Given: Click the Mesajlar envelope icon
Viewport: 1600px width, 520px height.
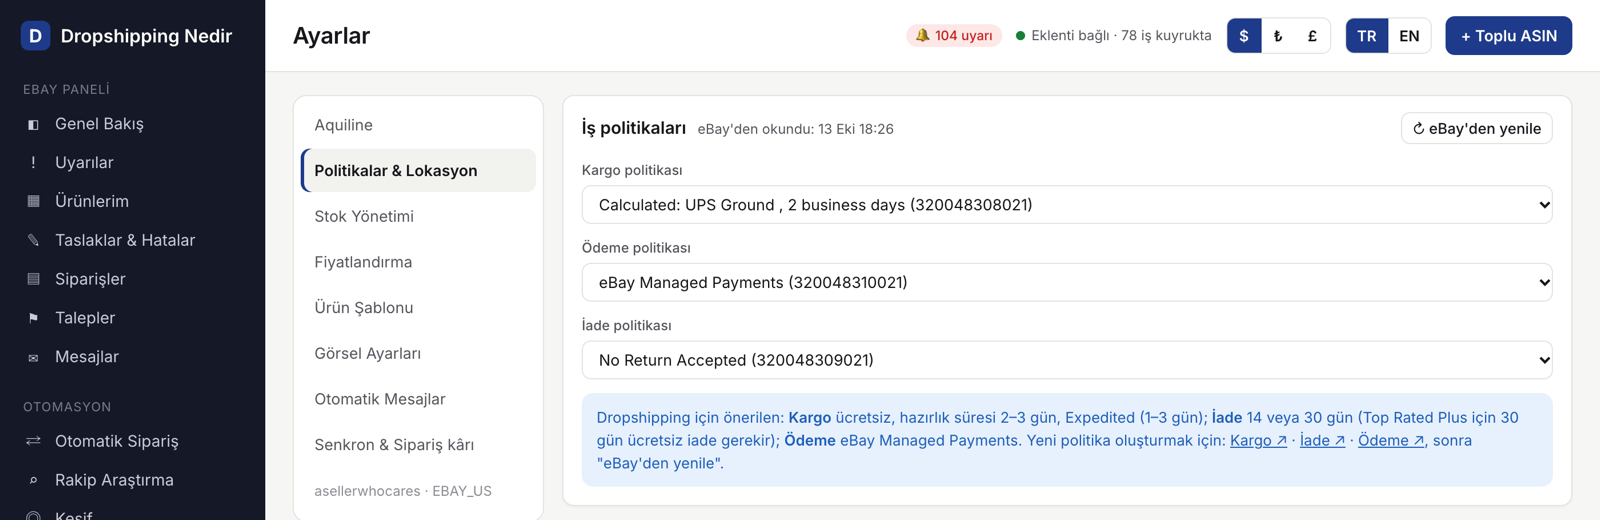Looking at the screenshot, I should tap(33, 358).
